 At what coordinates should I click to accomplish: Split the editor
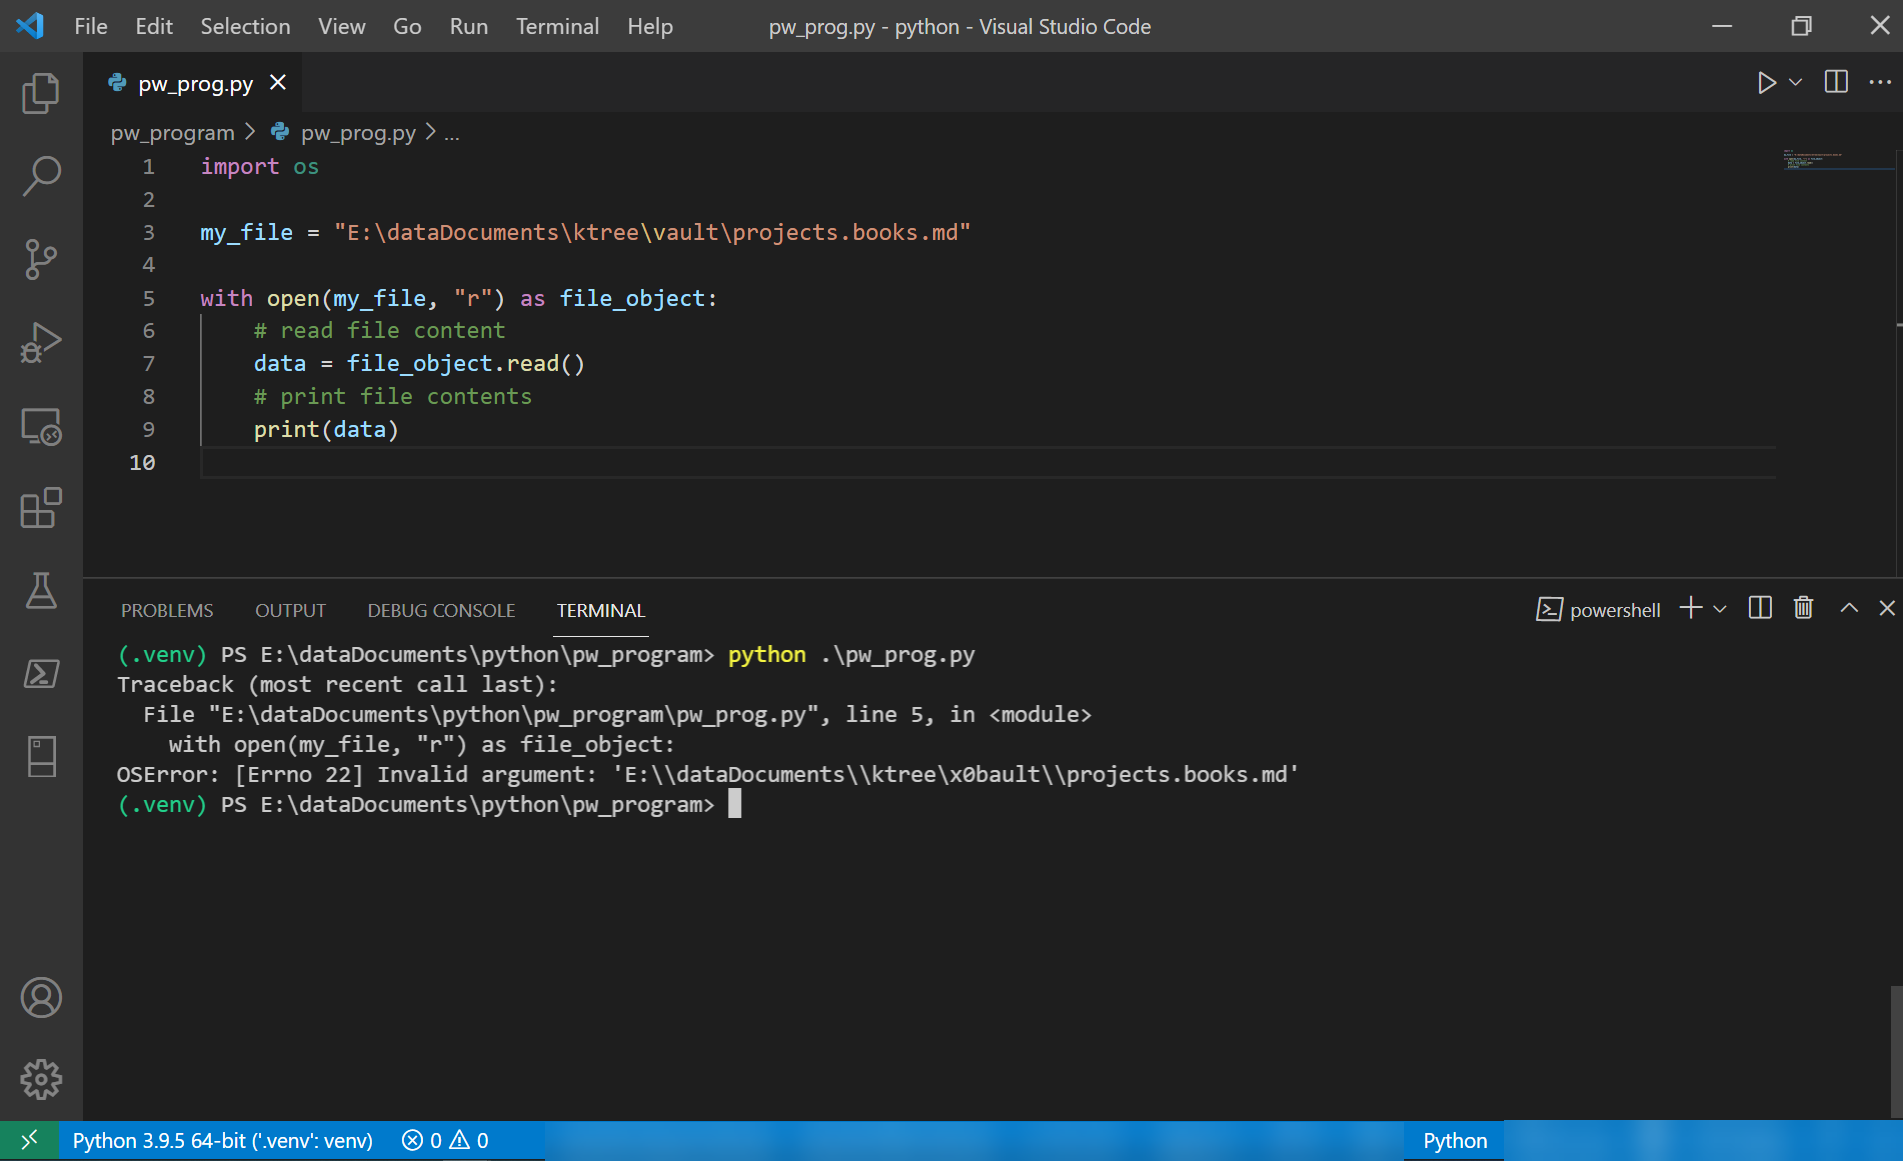tap(1835, 83)
